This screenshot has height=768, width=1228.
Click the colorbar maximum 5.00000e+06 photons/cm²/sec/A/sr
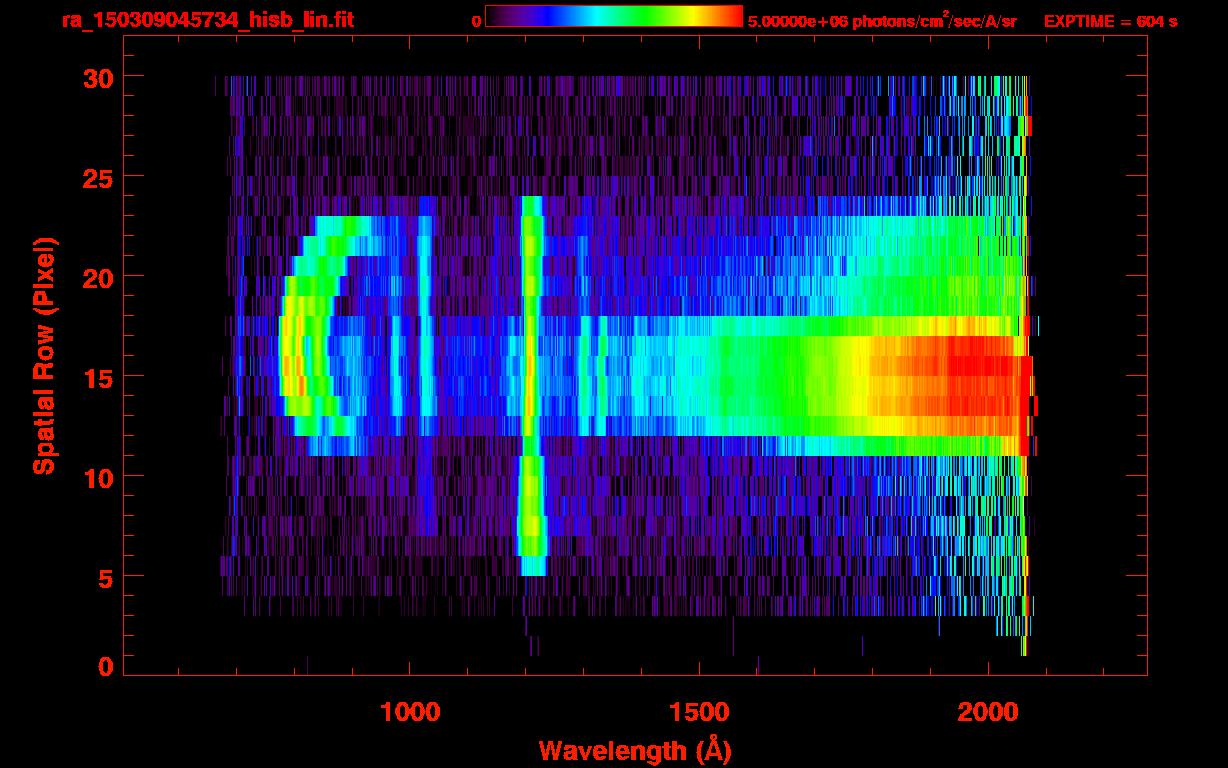pos(882,20)
